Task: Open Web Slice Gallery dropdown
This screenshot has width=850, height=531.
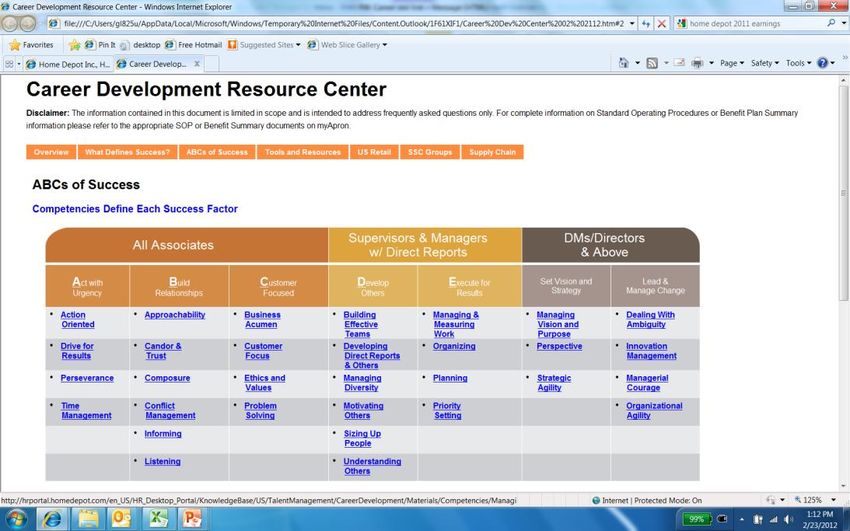Action: (x=347, y=45)
